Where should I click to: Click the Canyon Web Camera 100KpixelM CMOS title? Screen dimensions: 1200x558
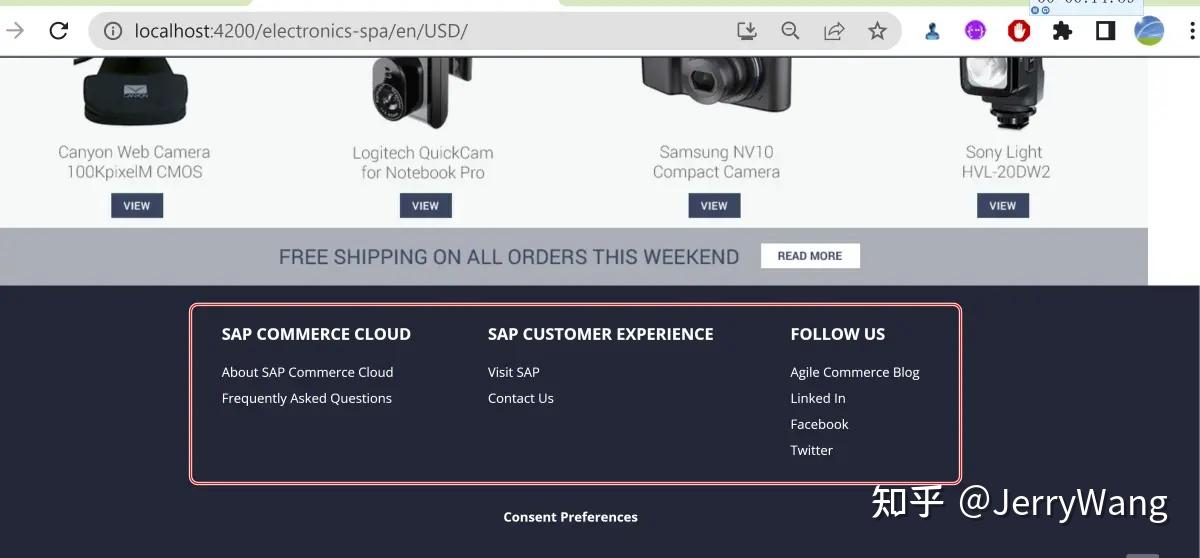[134, 162]
